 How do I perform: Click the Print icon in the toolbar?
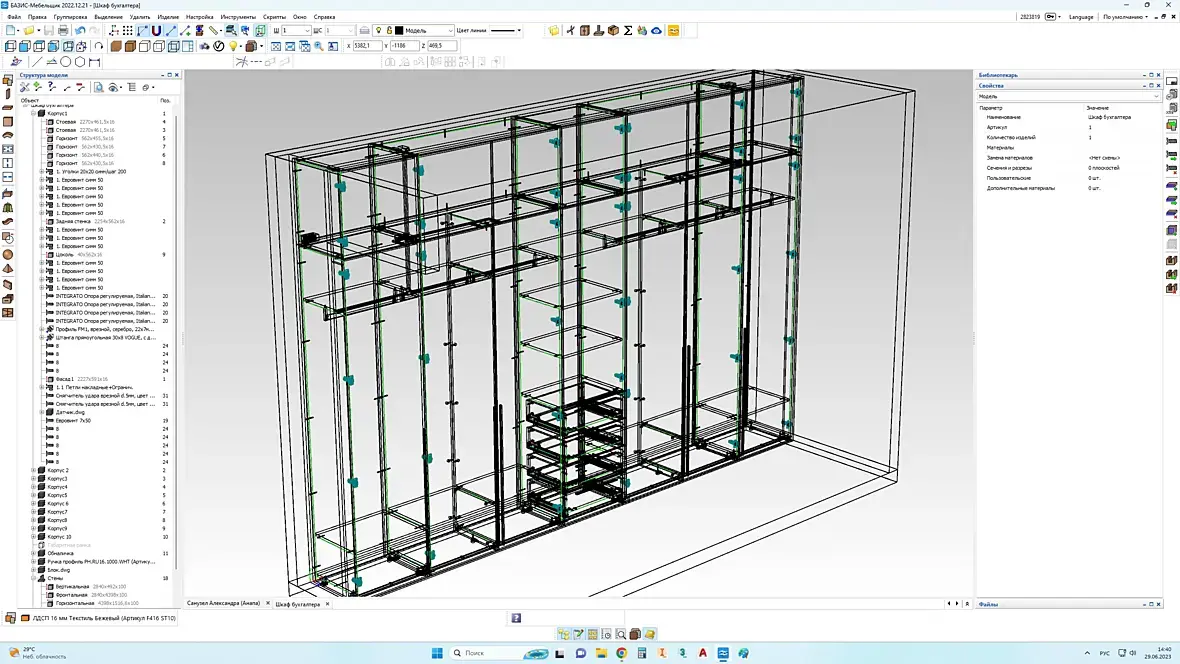[63, 30]
